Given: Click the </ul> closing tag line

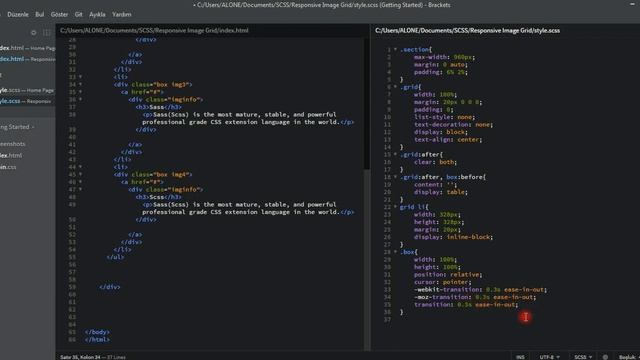Looking at the screenshot, I should click(115, 257).
